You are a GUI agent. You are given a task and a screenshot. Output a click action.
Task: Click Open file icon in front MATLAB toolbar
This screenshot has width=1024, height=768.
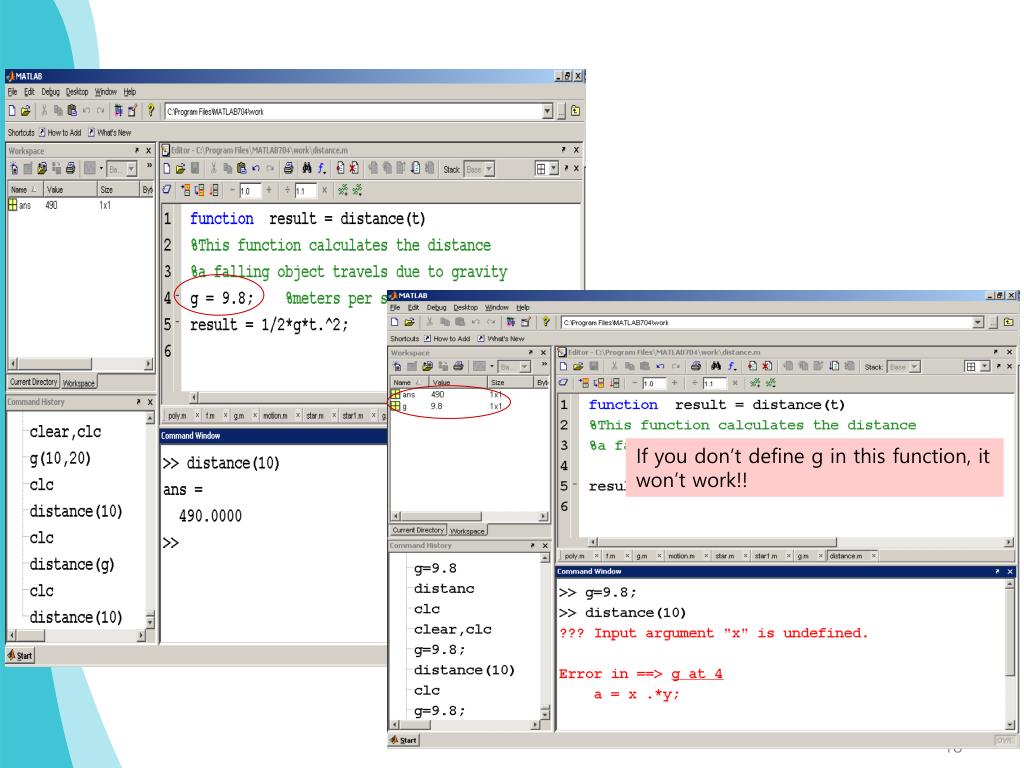(409, 322)
